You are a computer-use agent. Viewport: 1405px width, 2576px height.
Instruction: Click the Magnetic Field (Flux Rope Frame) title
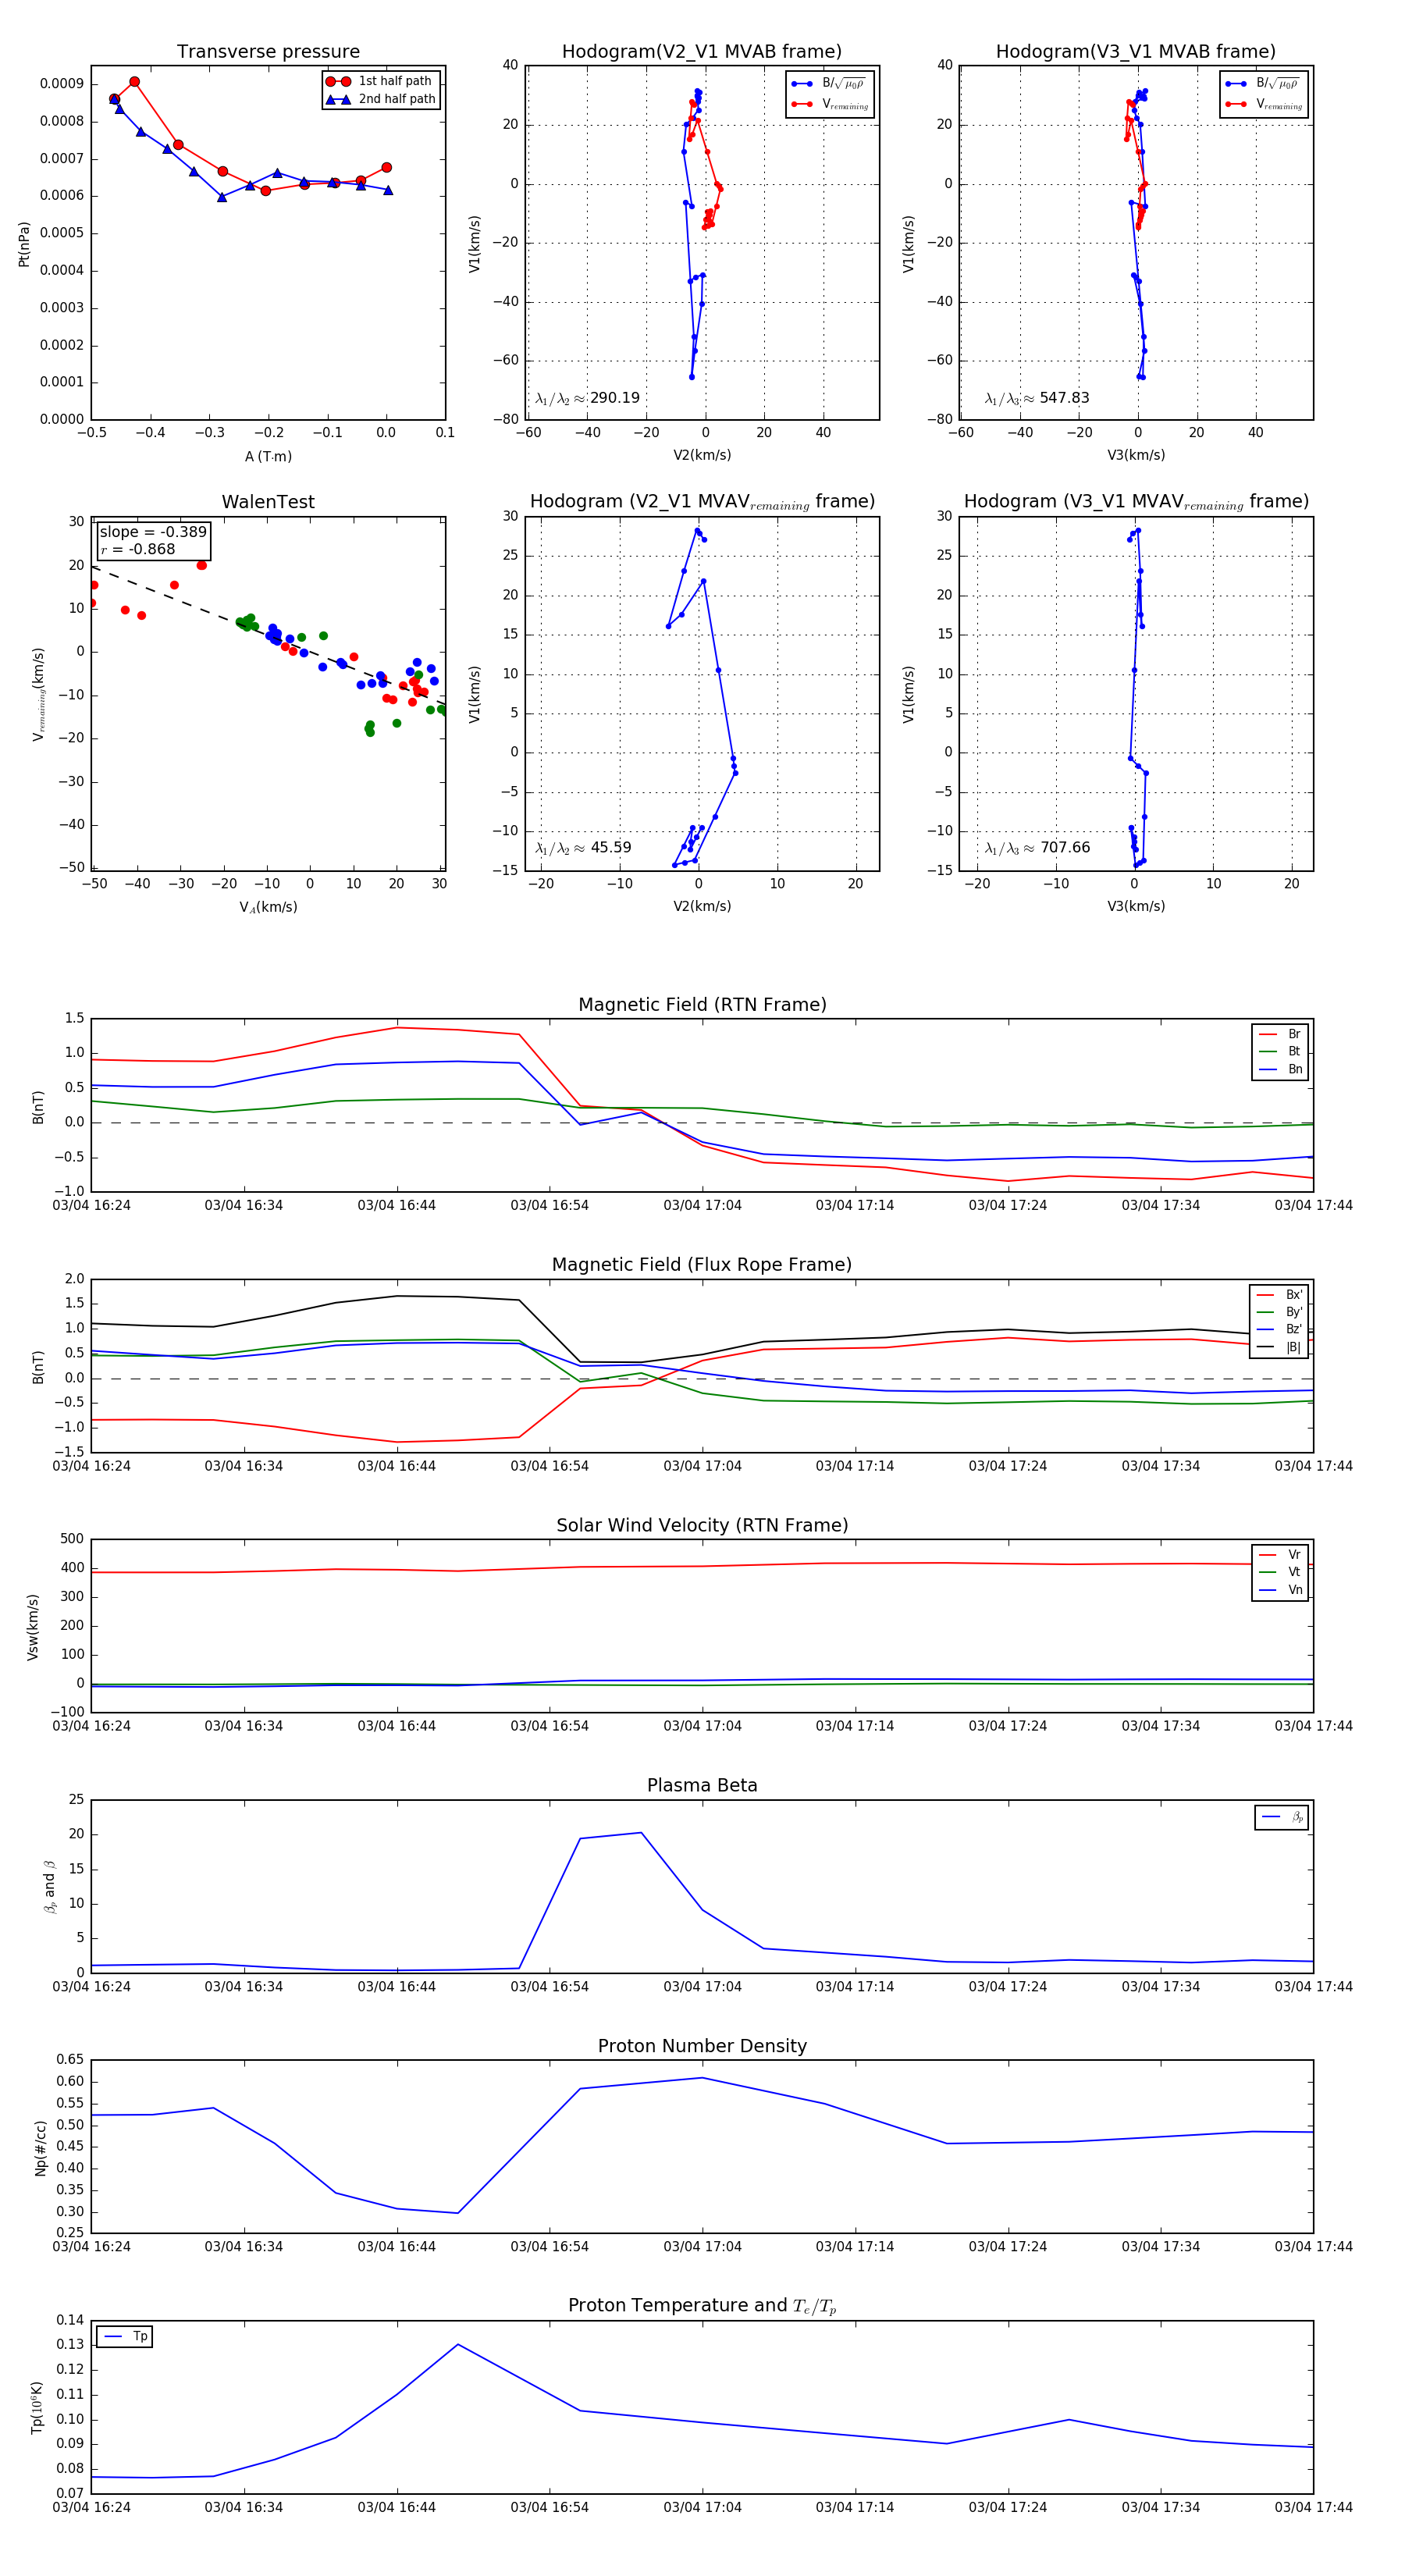pos(702,1265)
